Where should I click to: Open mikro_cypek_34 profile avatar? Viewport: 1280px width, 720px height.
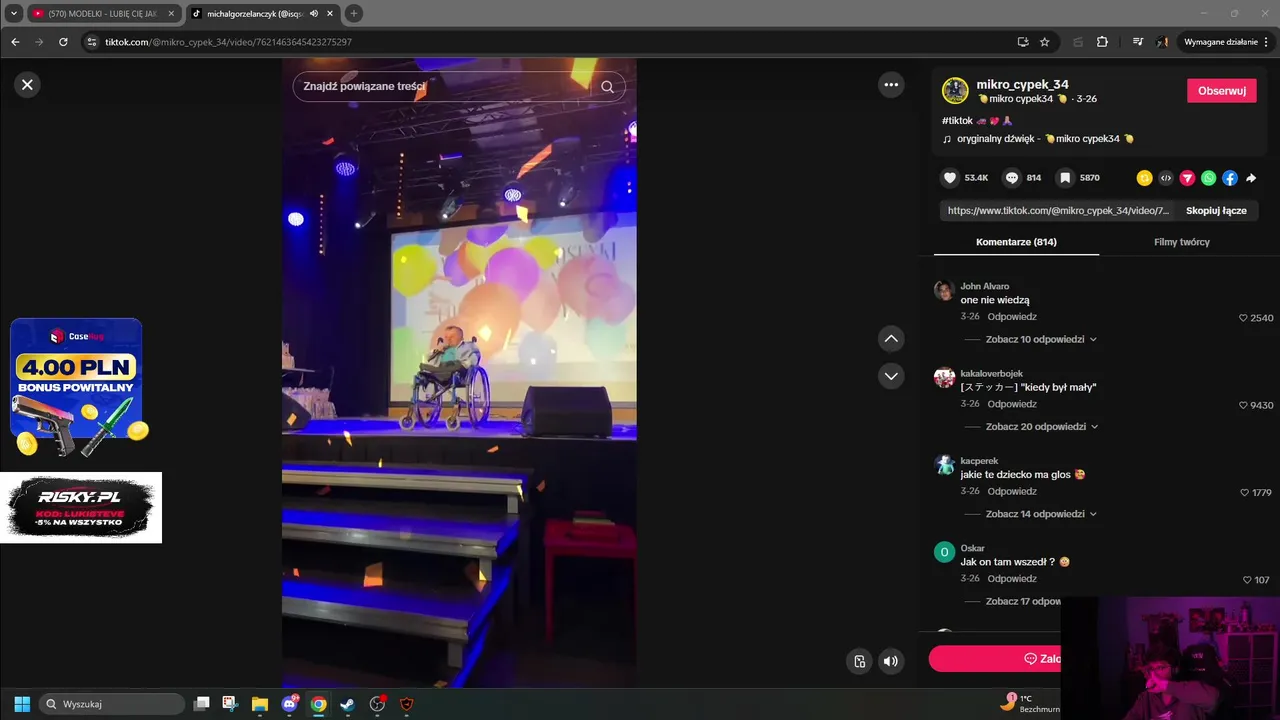point(955,91)
